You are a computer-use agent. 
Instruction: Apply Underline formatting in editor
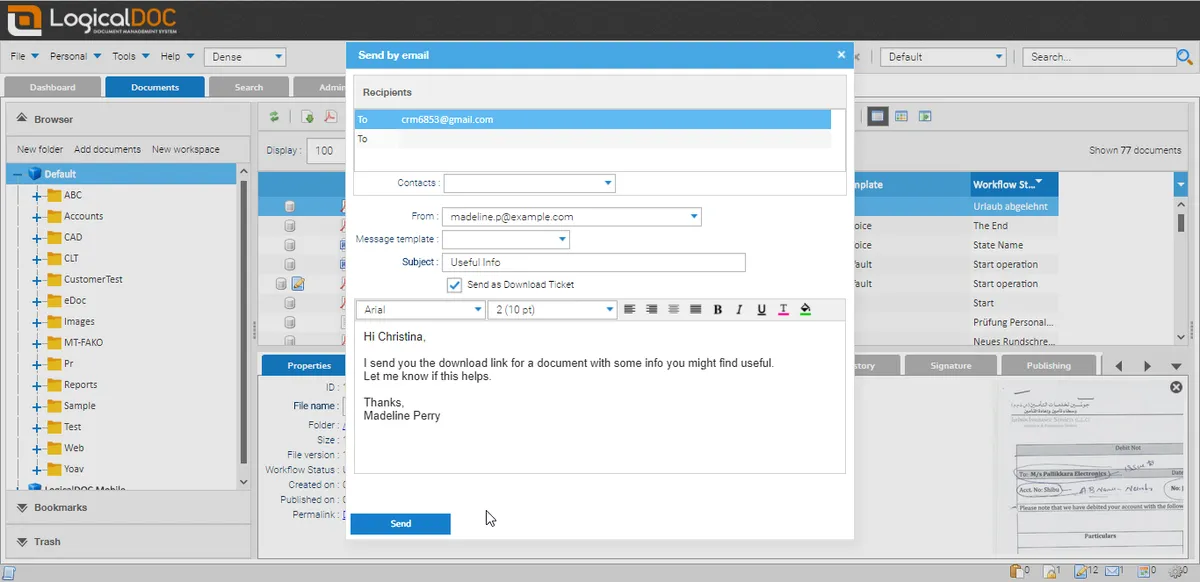[762, 310]
